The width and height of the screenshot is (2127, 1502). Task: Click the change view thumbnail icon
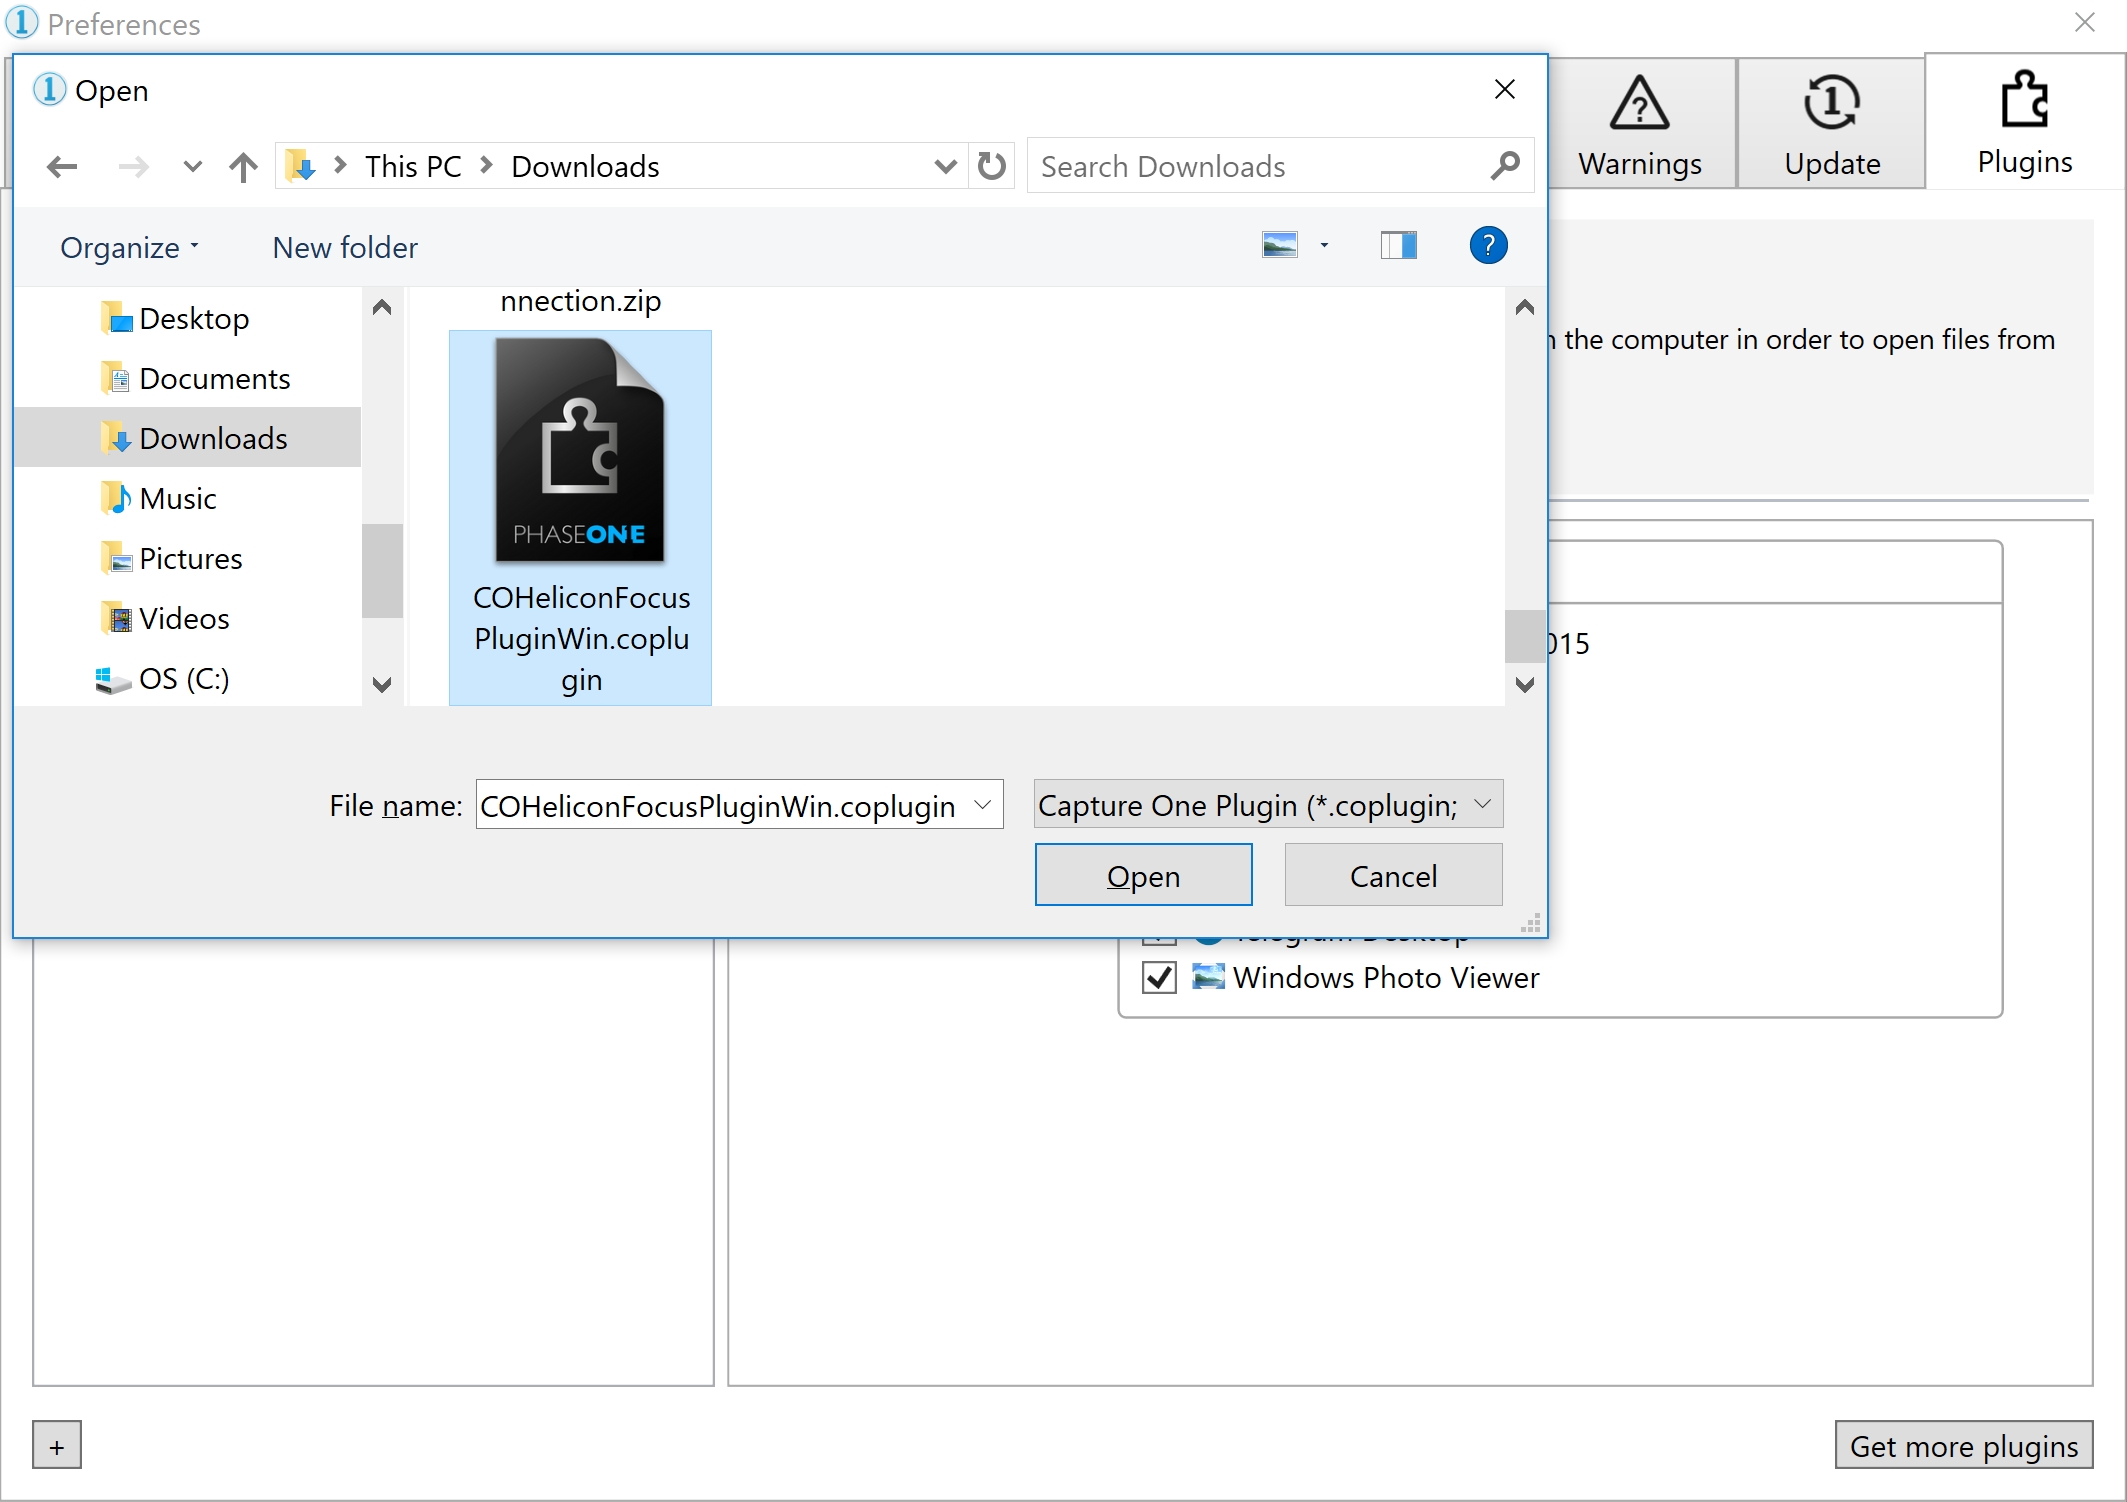(1280, 245)
